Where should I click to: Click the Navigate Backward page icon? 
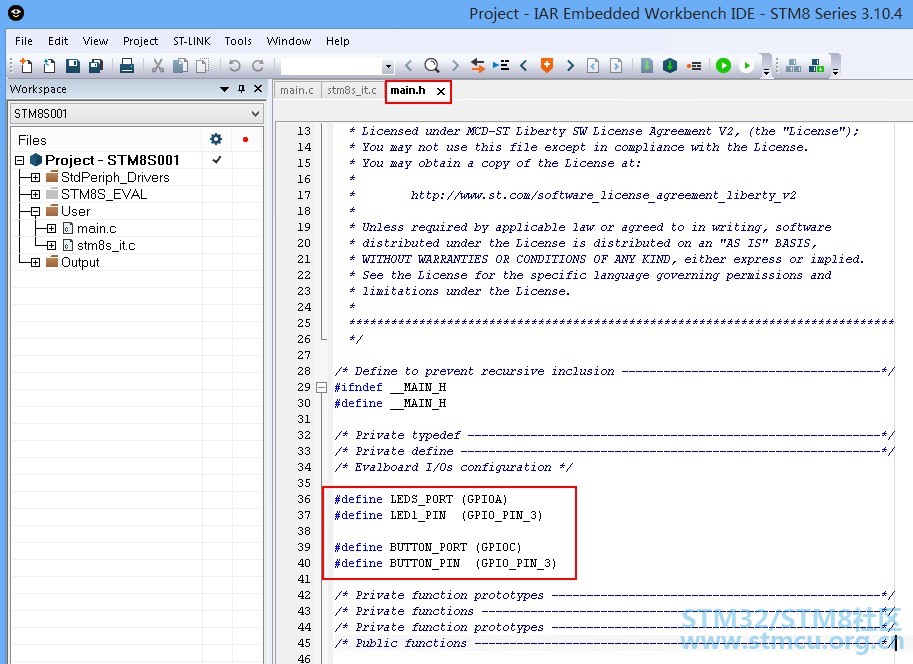pos(593,65)
